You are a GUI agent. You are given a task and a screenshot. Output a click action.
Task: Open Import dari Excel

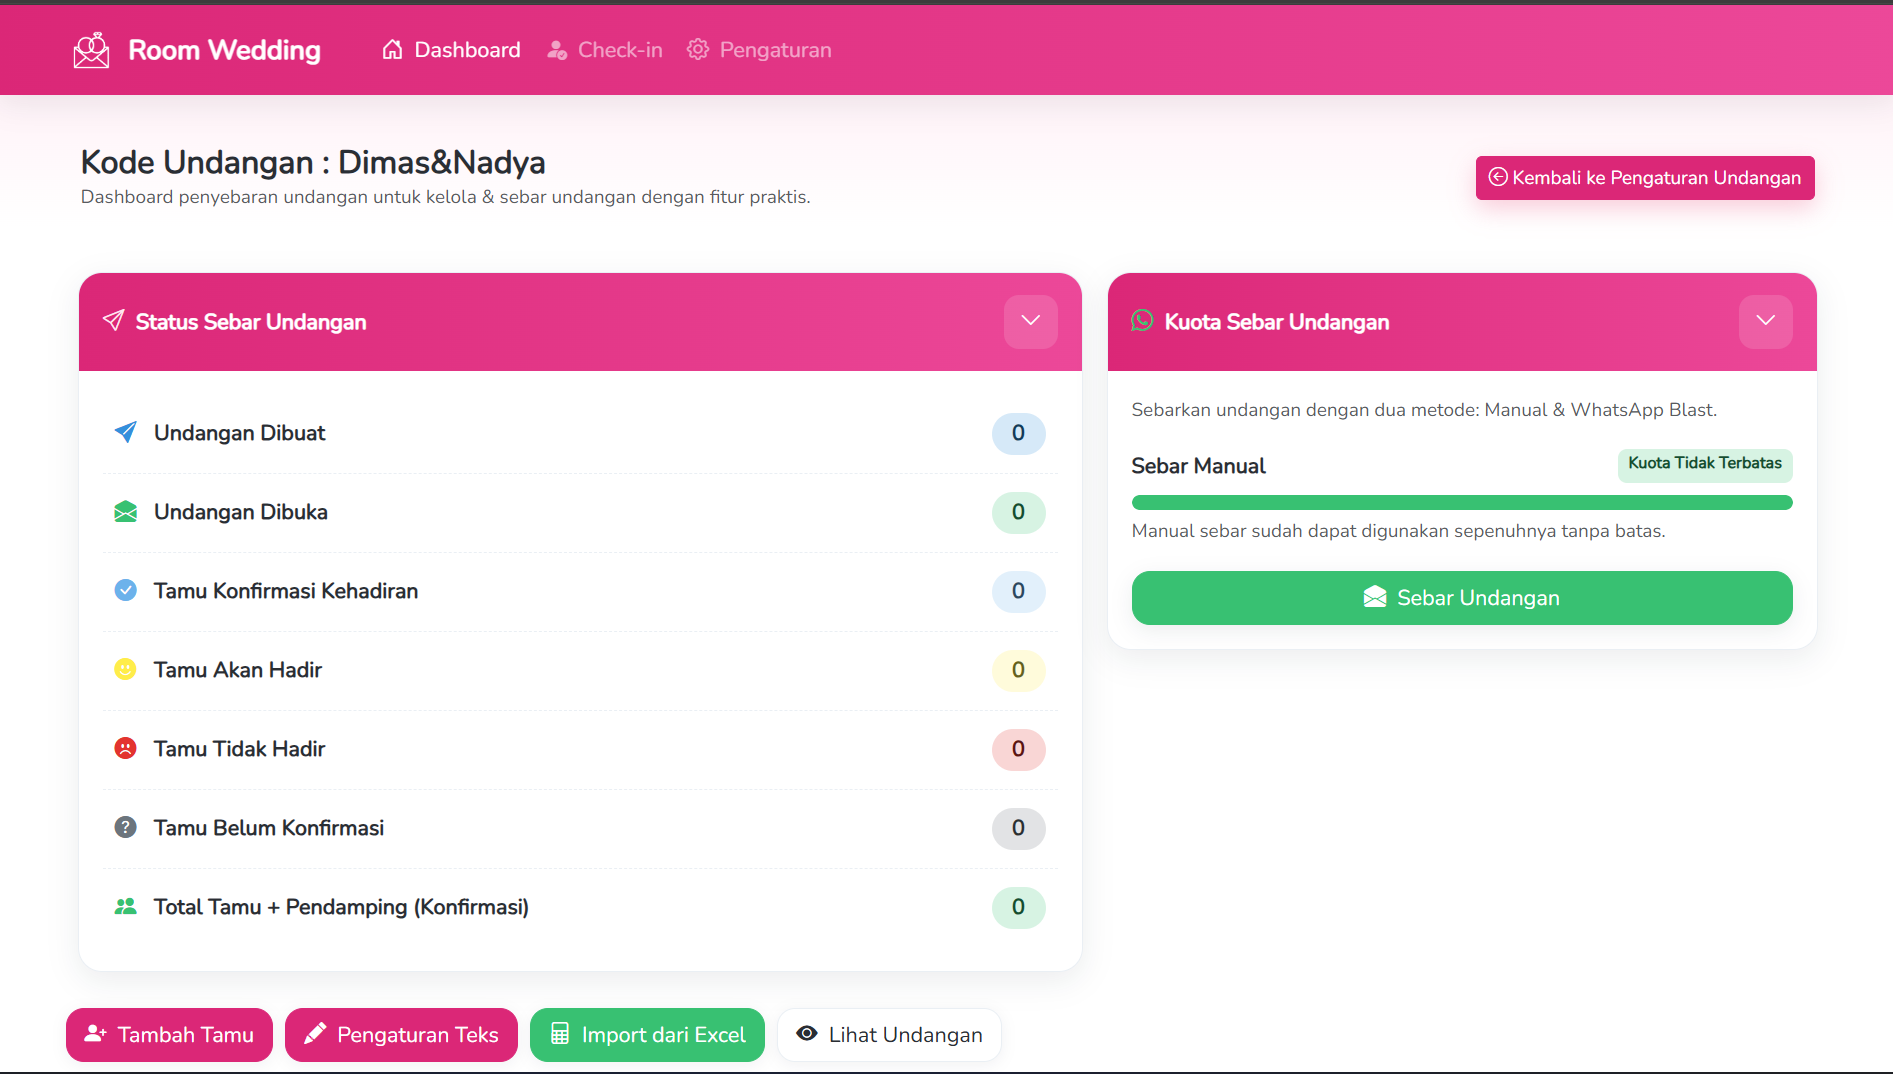pyautogui.click(x=647, y=1034)
